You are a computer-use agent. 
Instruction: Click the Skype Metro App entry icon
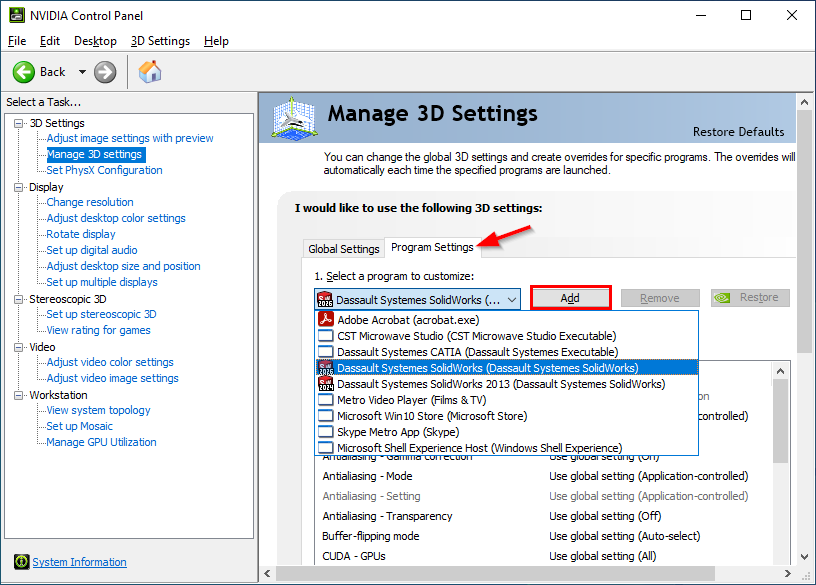[326, 431]
